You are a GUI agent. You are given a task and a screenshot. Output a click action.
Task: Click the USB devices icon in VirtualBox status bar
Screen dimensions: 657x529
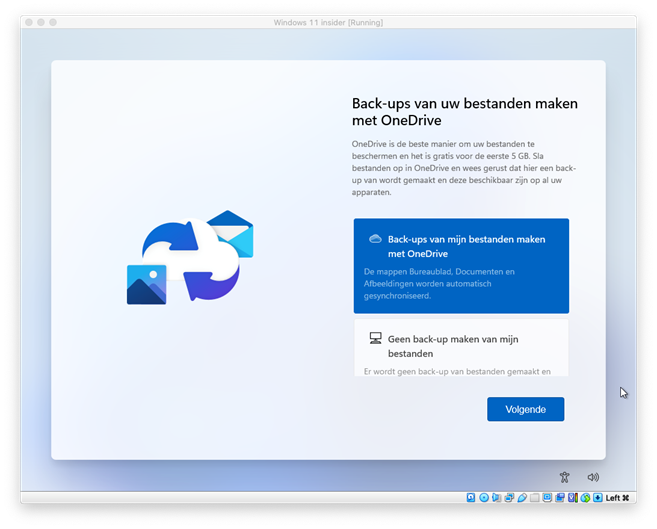tap(522, 498)
